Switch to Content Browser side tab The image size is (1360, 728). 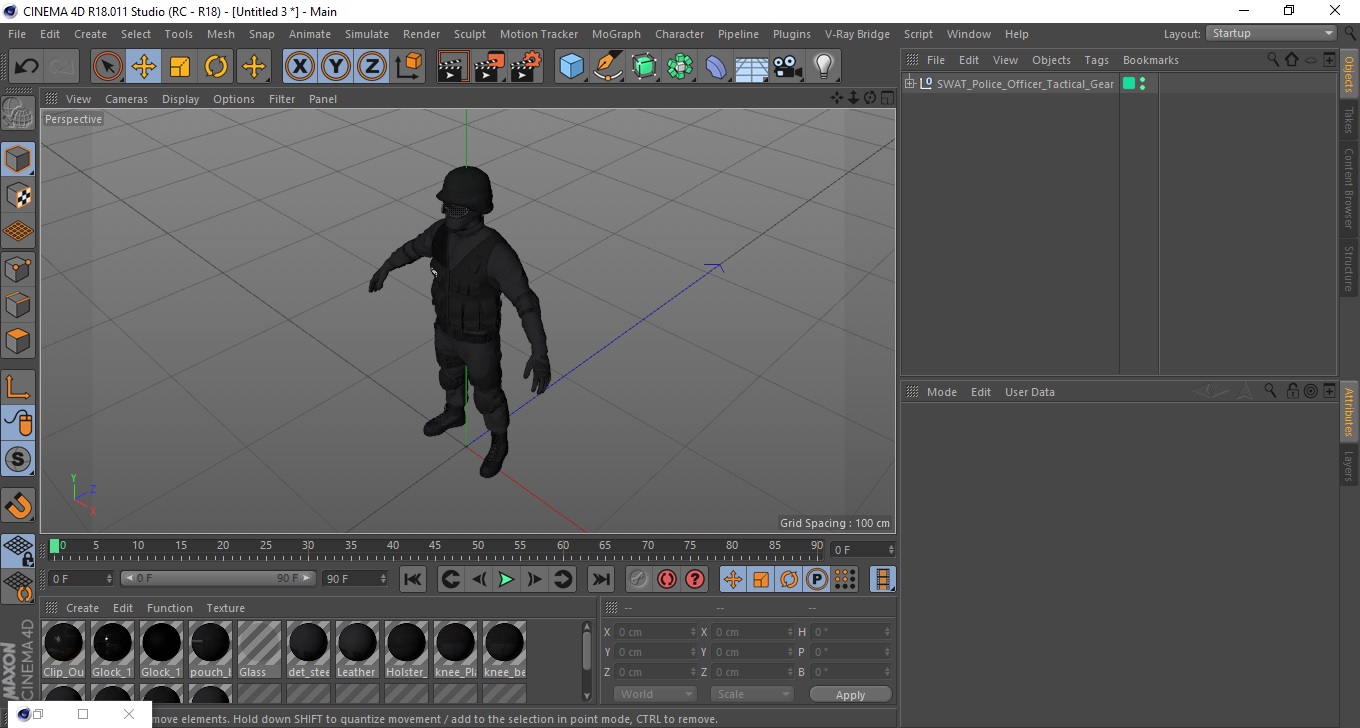[x=1349, y=188]
